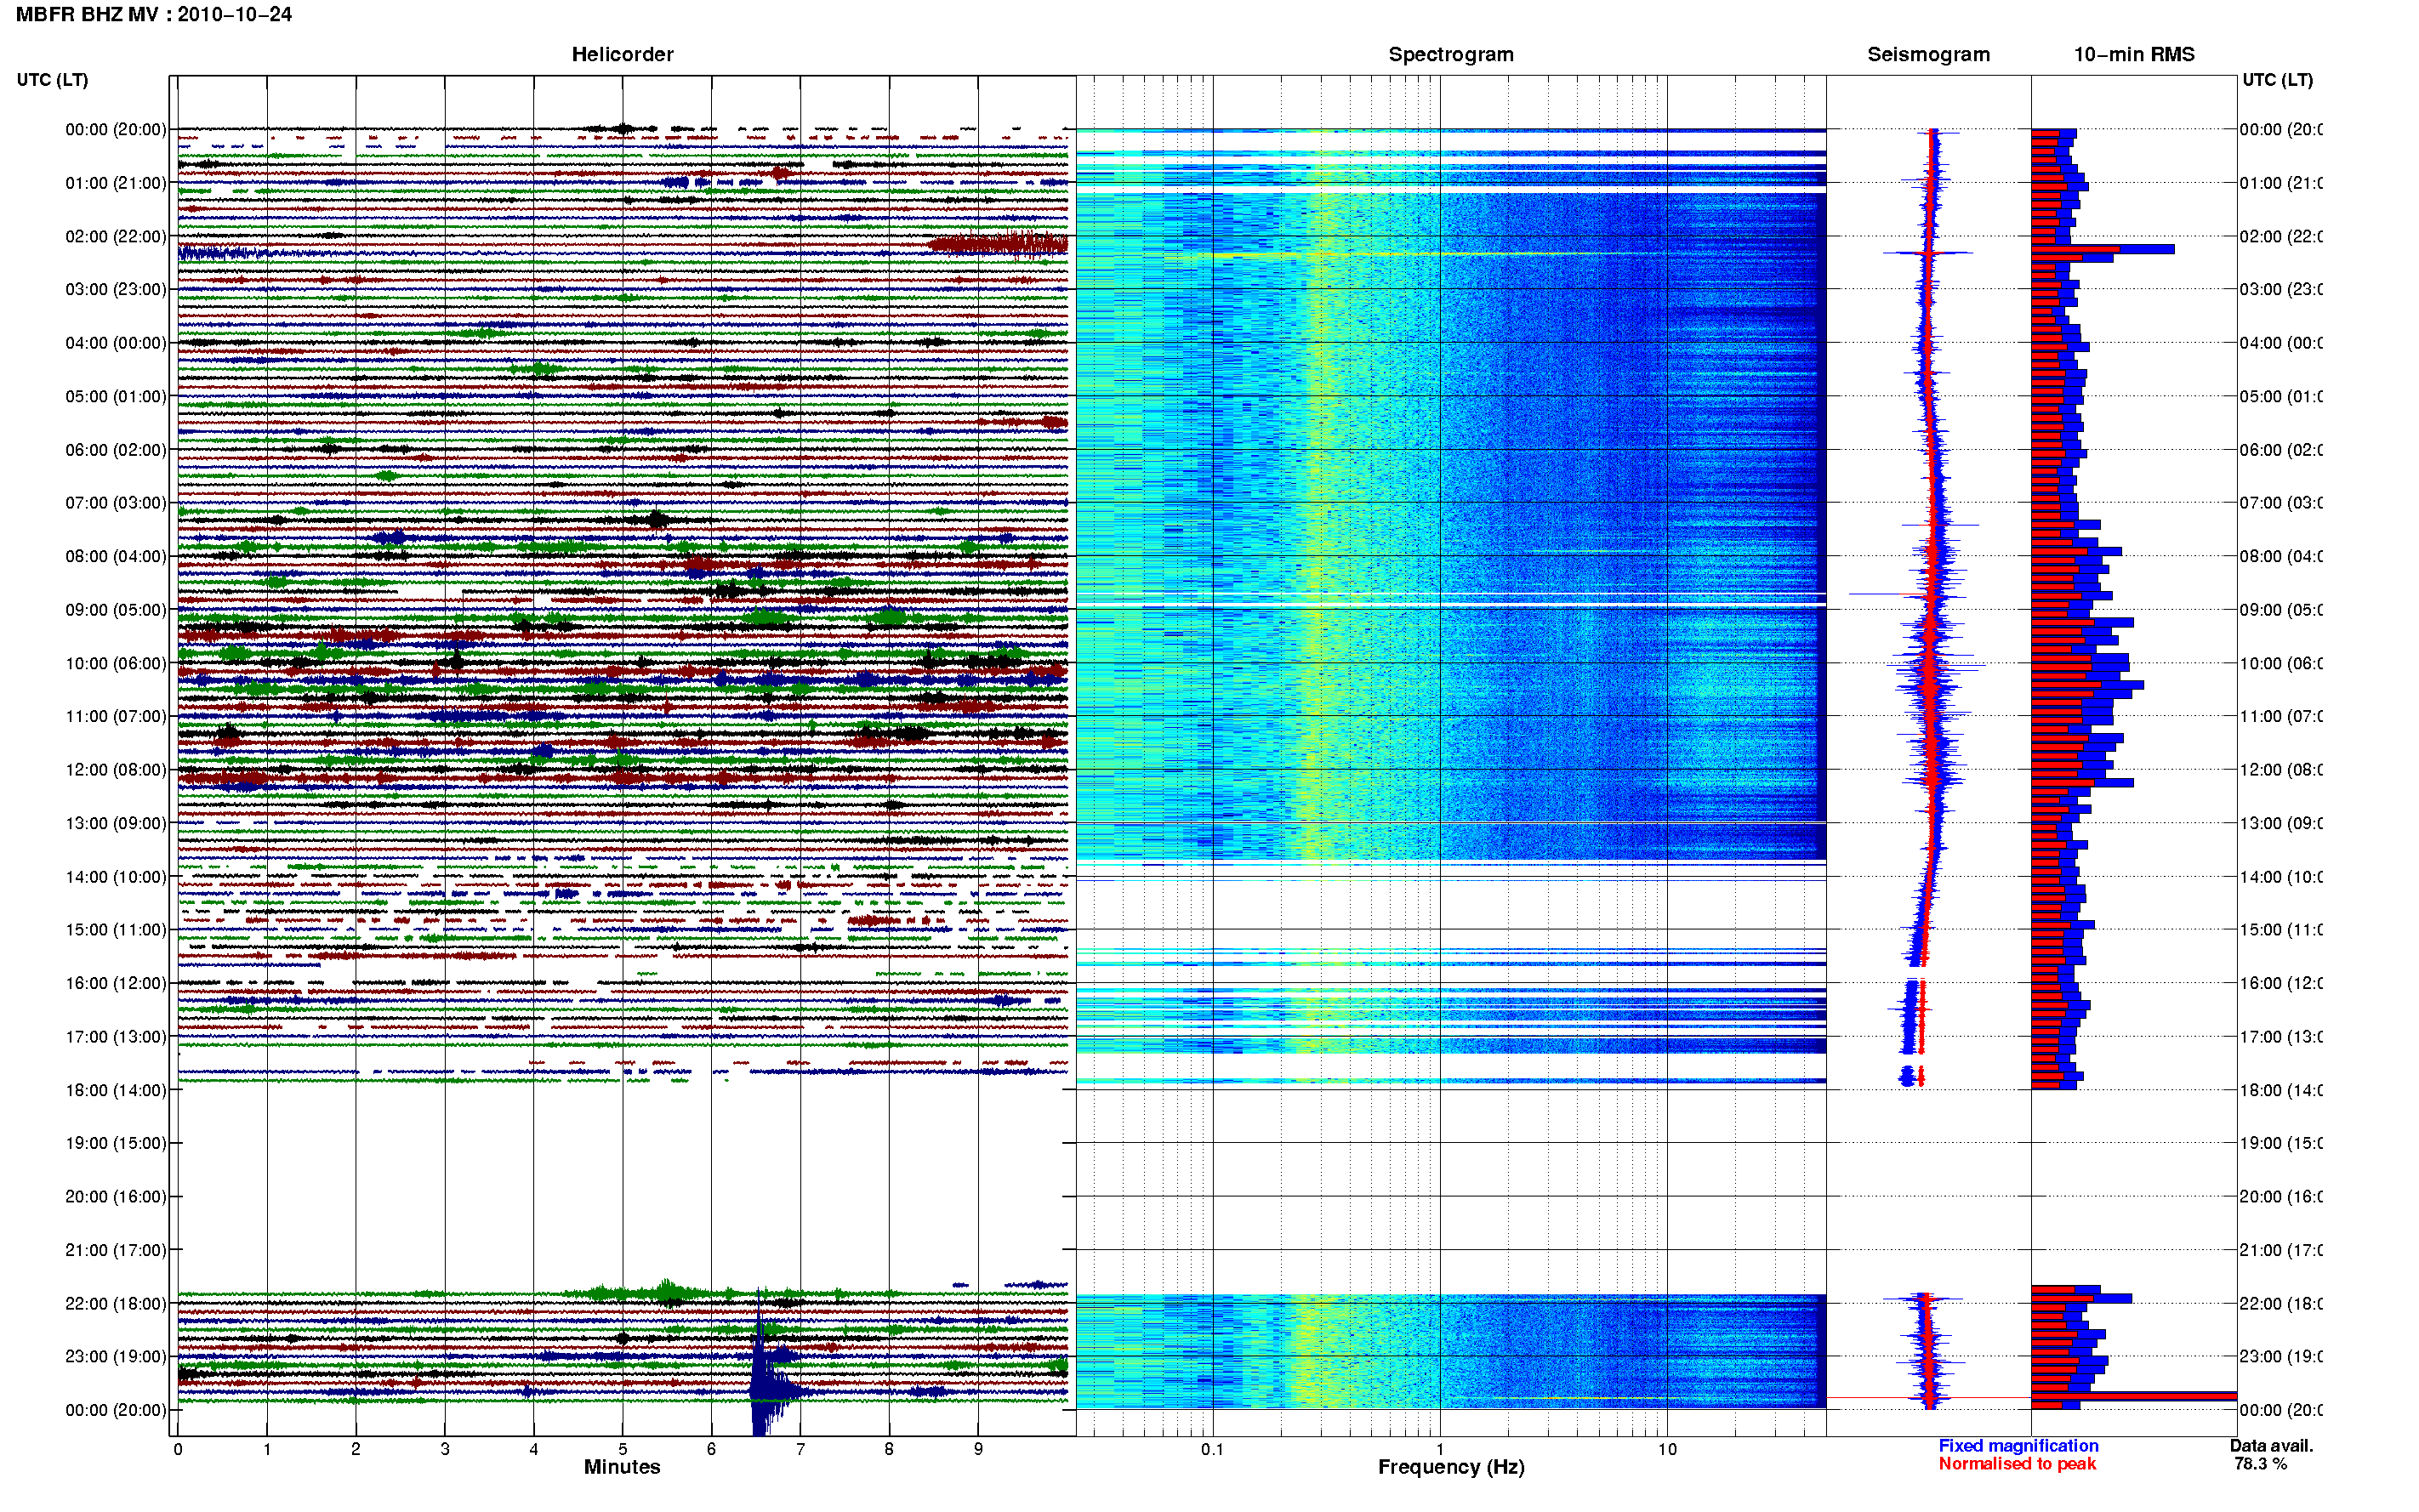The height and width of the screenshot is (1512, 2419).
Task: Click the 'Fixed magnification' legend text
Action: [2018, 1446]
